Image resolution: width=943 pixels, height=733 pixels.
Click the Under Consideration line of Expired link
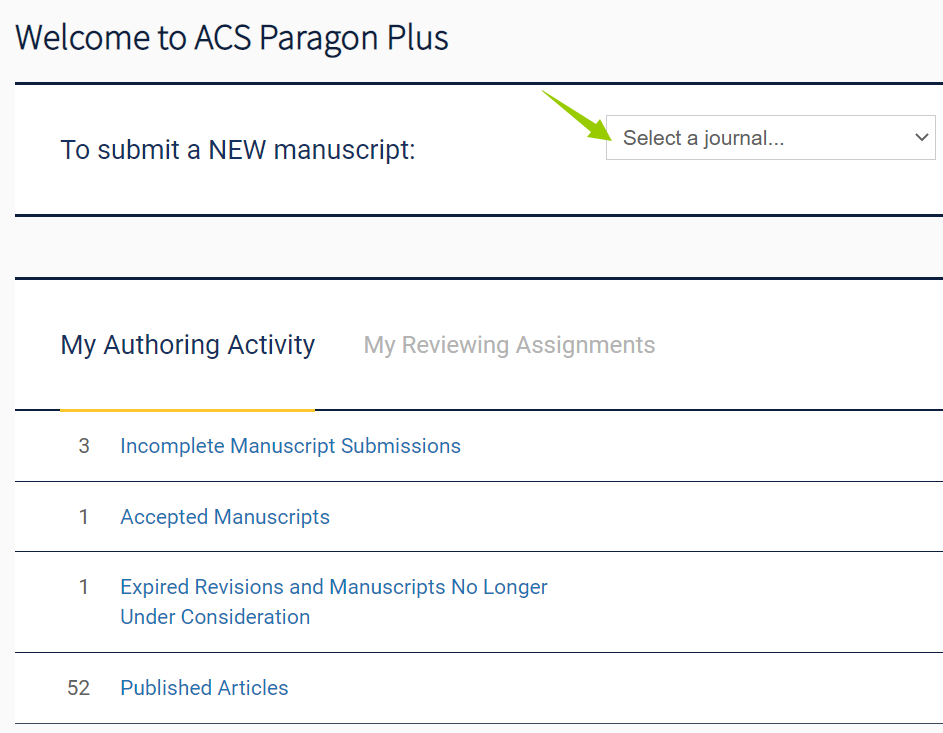(x=215, y=617)
